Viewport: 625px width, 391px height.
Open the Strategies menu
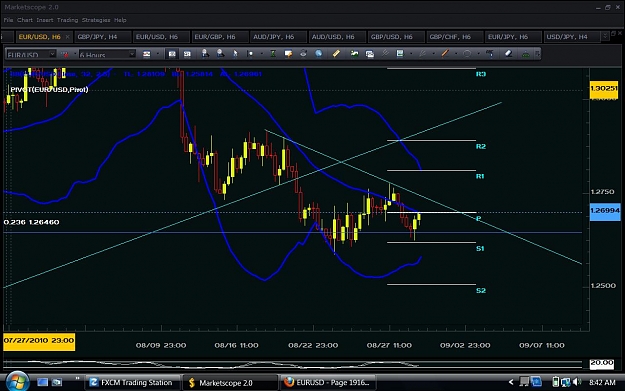96,20
